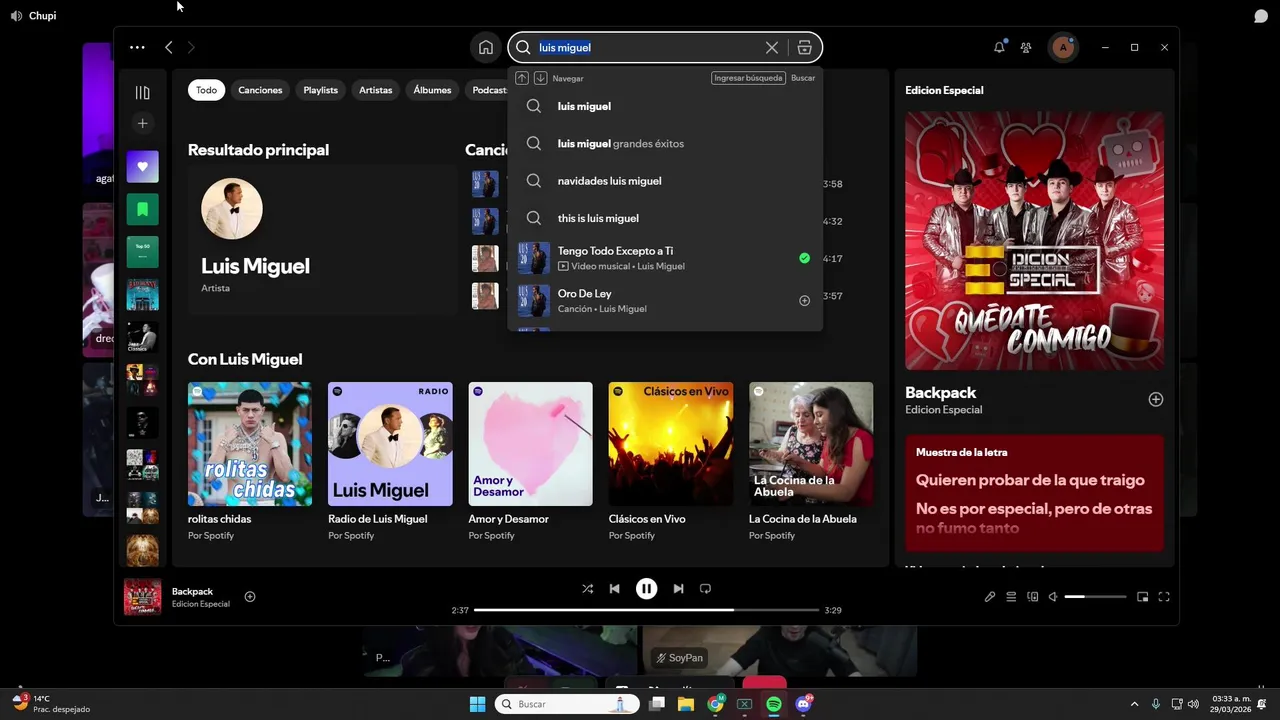The width and height of the screenshot is (1280, 720).
Task: Open Windows Start menu
Action: (477, 704)
